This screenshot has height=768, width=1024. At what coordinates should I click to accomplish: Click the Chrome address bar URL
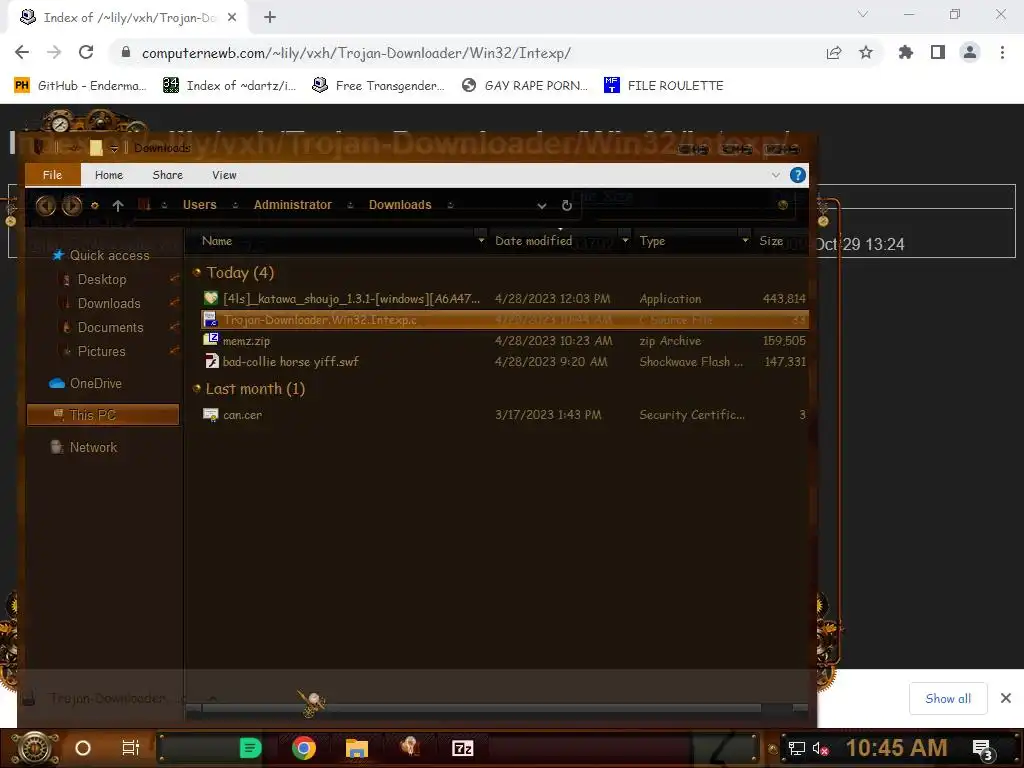coord(356,53)
